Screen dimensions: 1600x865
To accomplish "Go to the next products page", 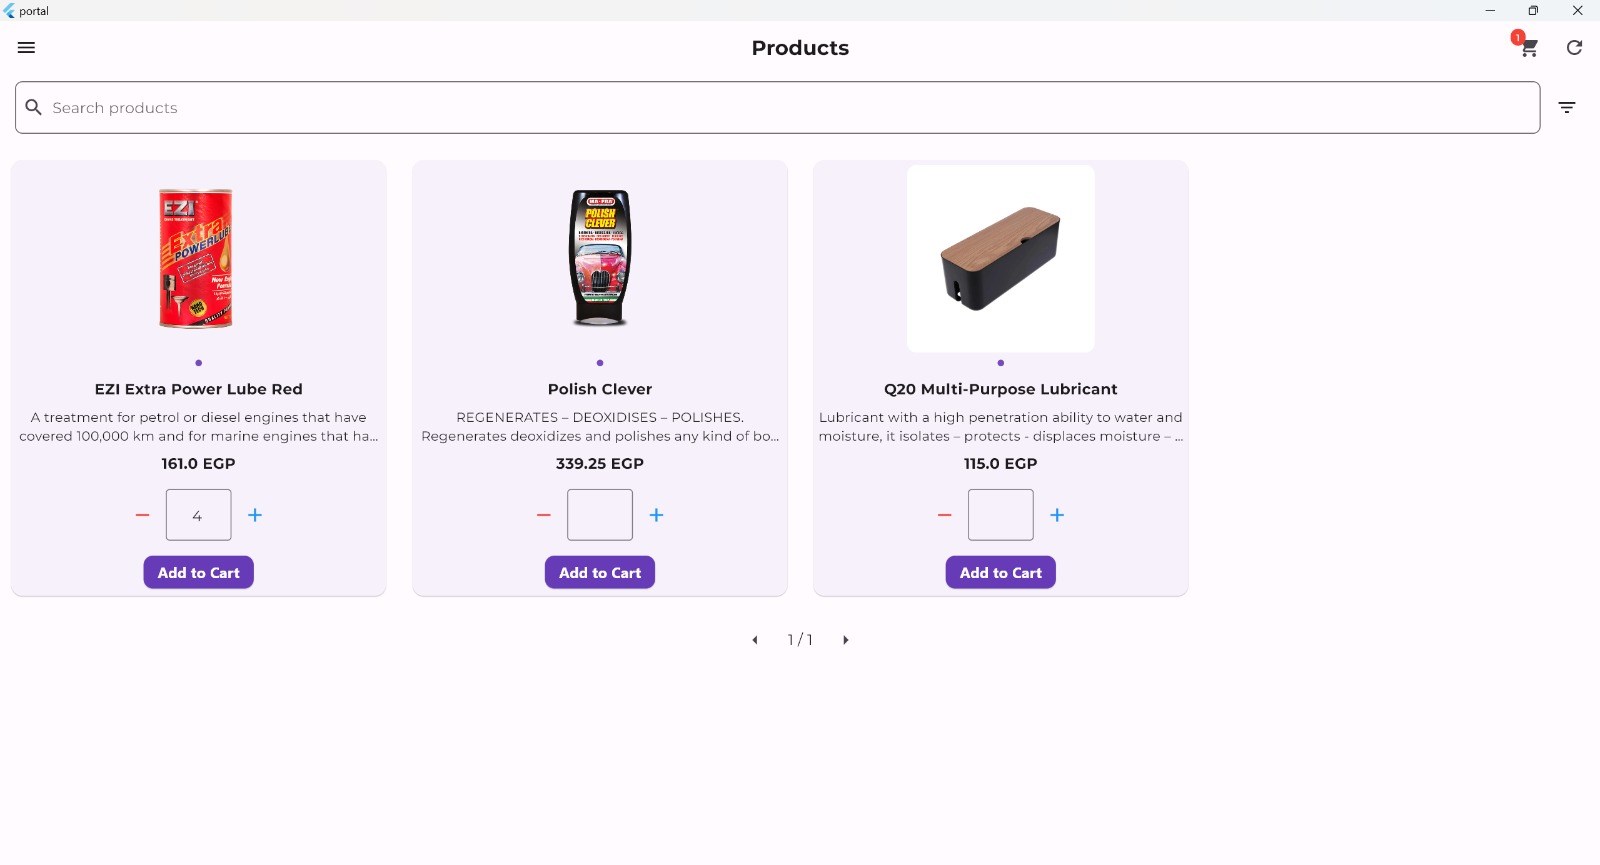I will click(x=846, y=640).
